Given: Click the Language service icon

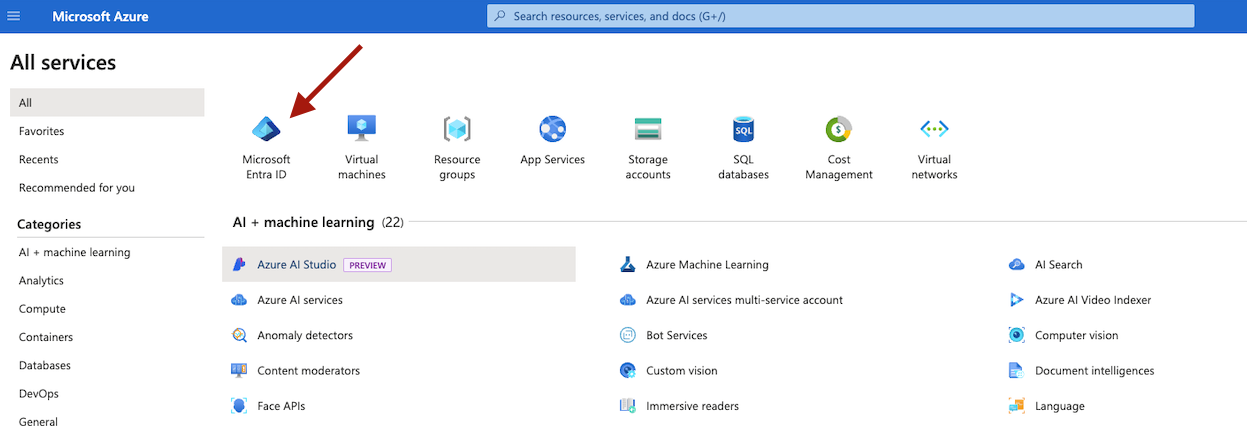Looking at the screenshot, I should point(1017,406).
